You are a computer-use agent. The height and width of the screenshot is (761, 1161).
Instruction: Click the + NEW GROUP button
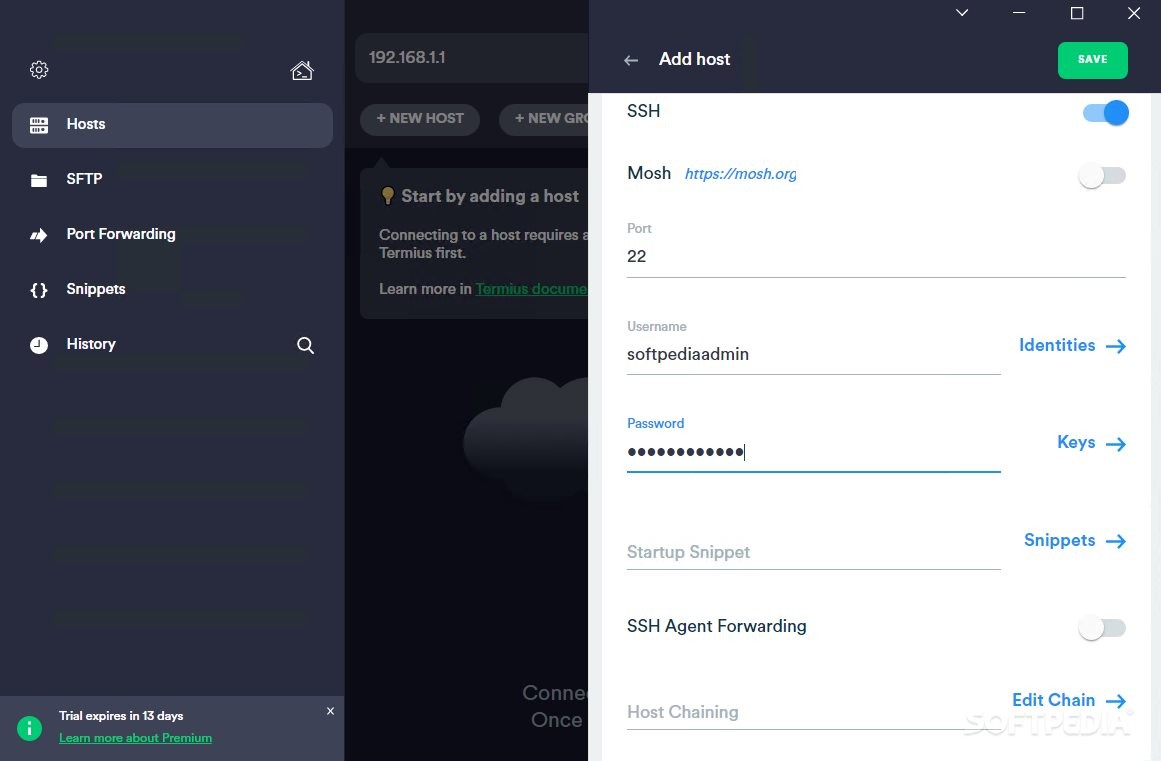[544, 118]
